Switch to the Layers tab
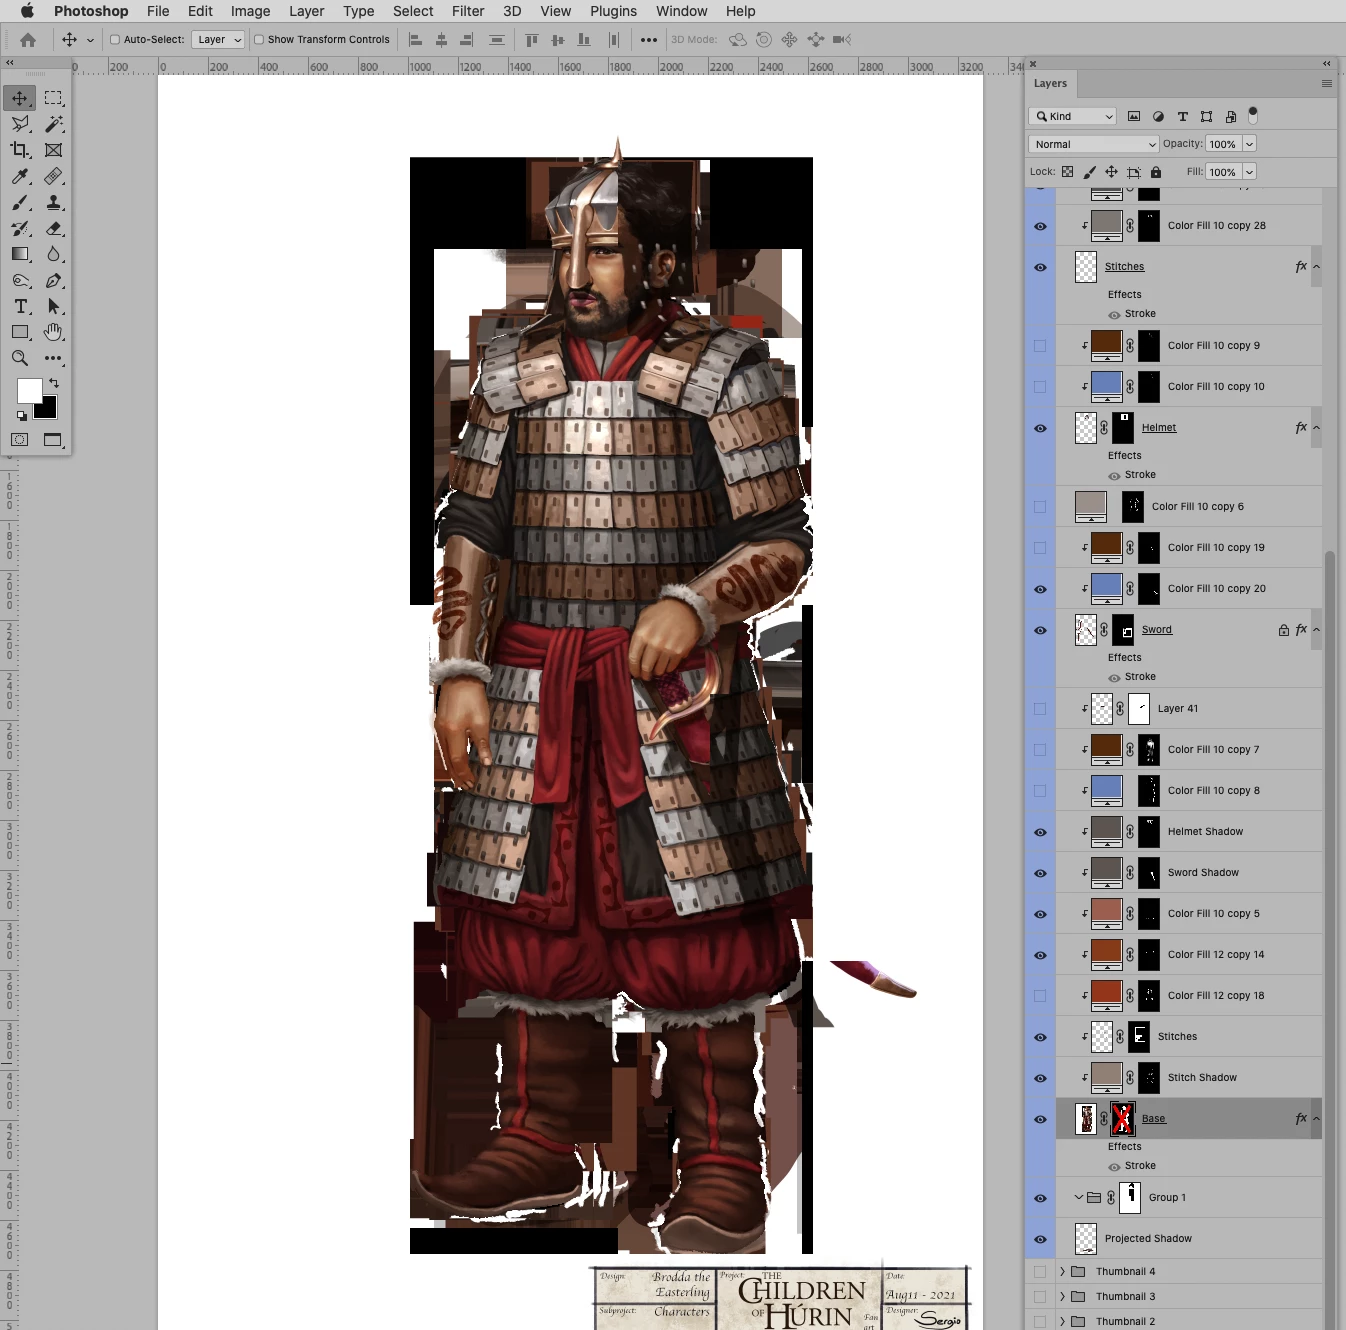 [x=1050, y=84]
